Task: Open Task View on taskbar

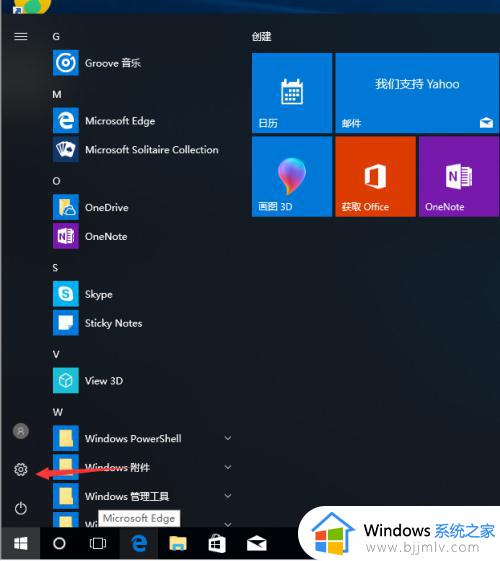Action: [x=98, y=544]
